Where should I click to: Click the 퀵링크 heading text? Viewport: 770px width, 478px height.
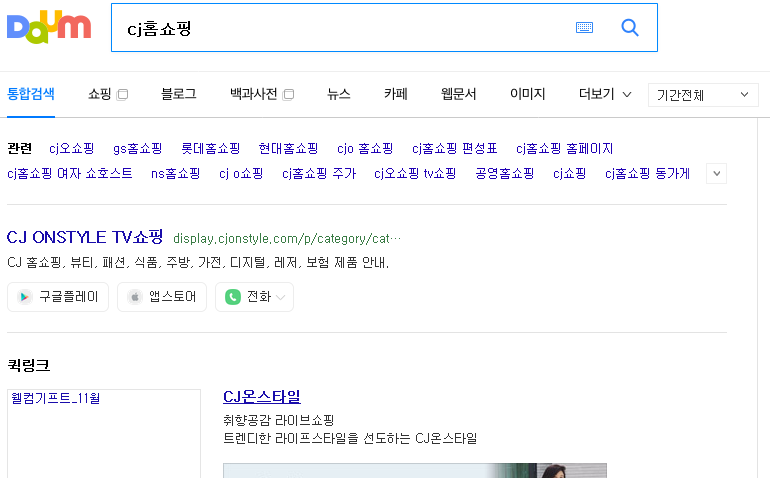click(28, 365)
